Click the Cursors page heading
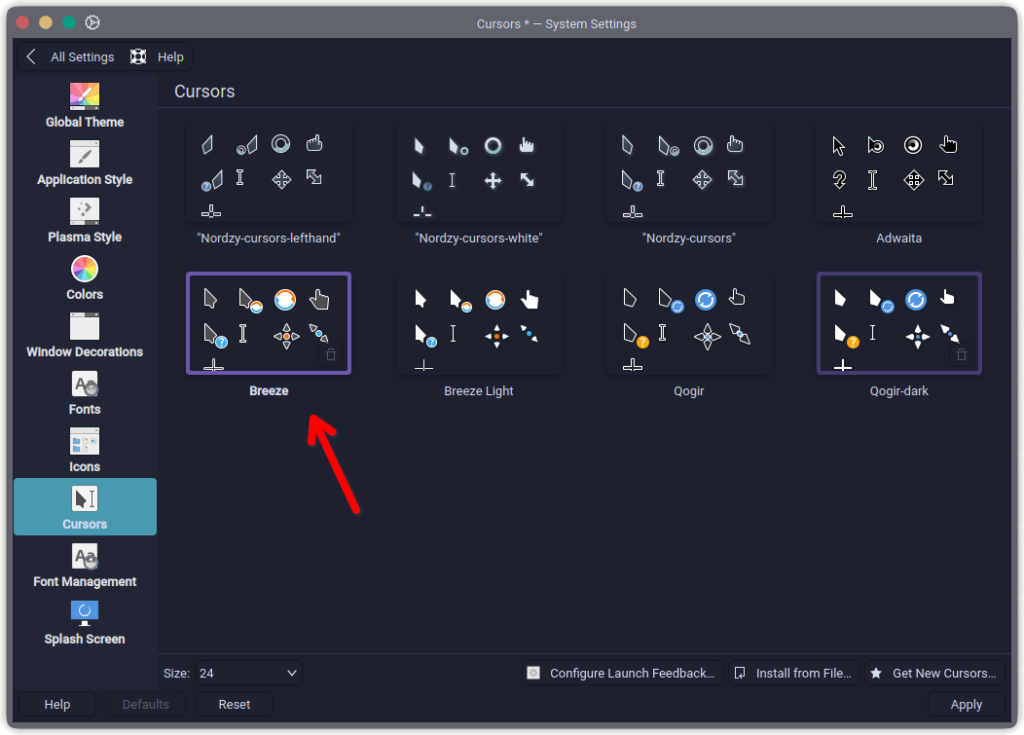Screen dimensions: 1024x735 pyautogui.click(x=204, y=91)
